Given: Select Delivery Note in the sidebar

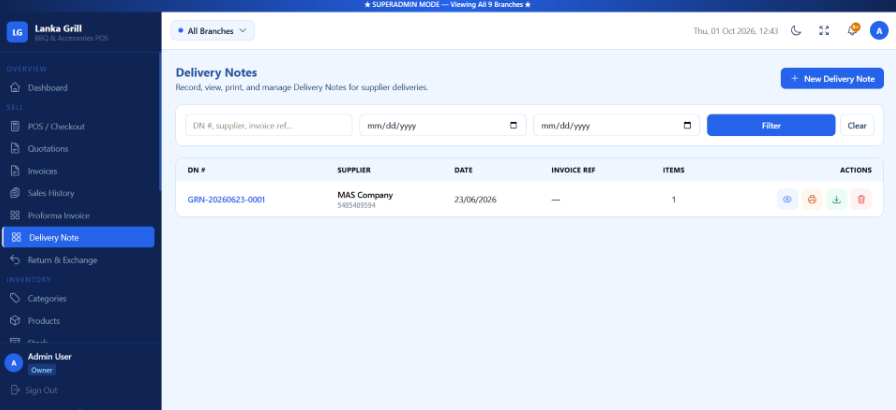Looking at the screenshot, I should point(78,237).
